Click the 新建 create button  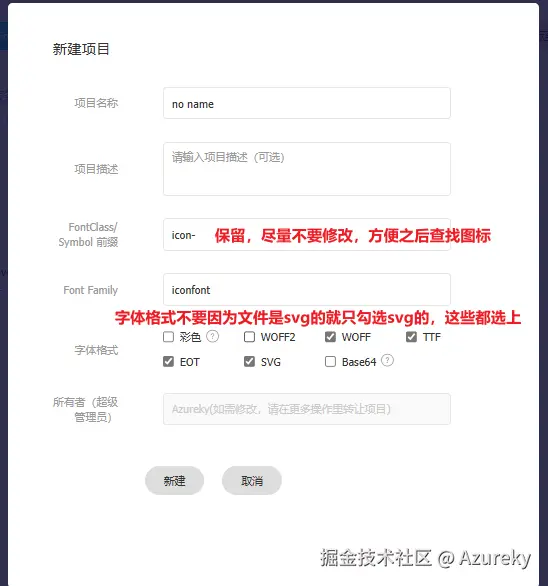[175, 481]
